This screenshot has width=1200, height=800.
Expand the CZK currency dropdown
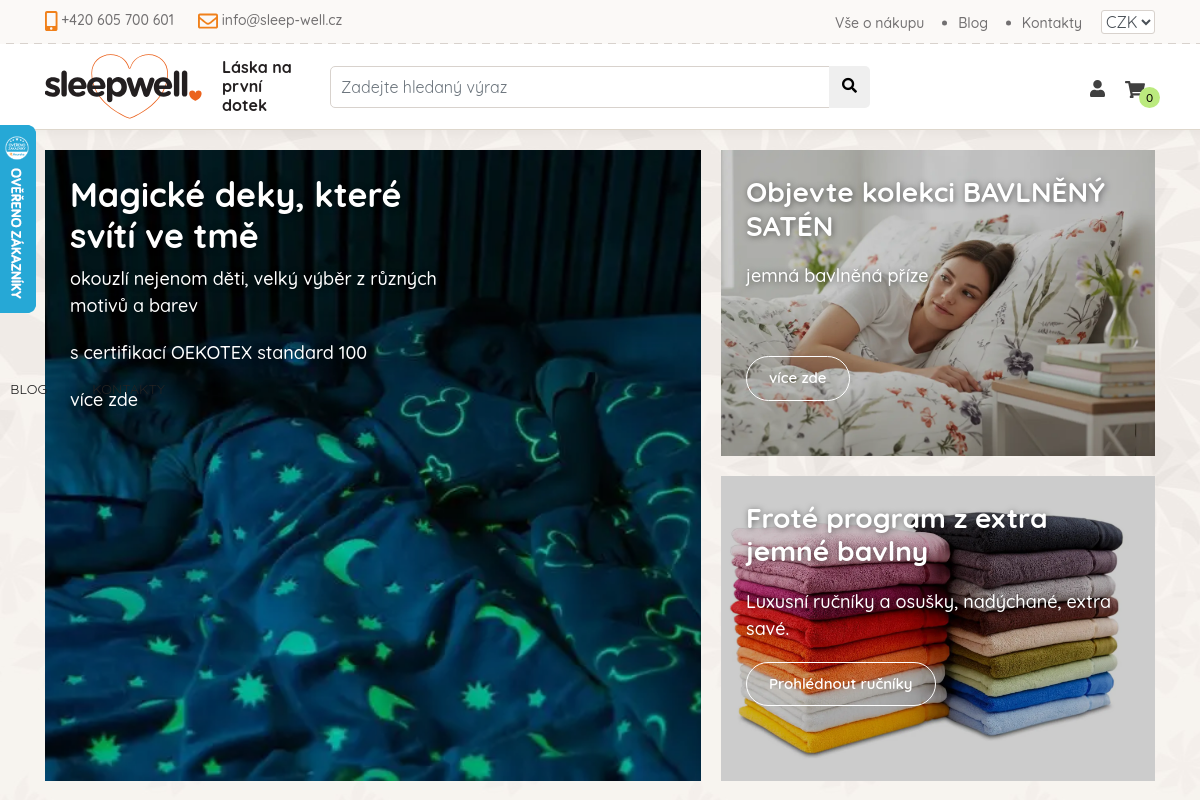(x=1128, y=22)
